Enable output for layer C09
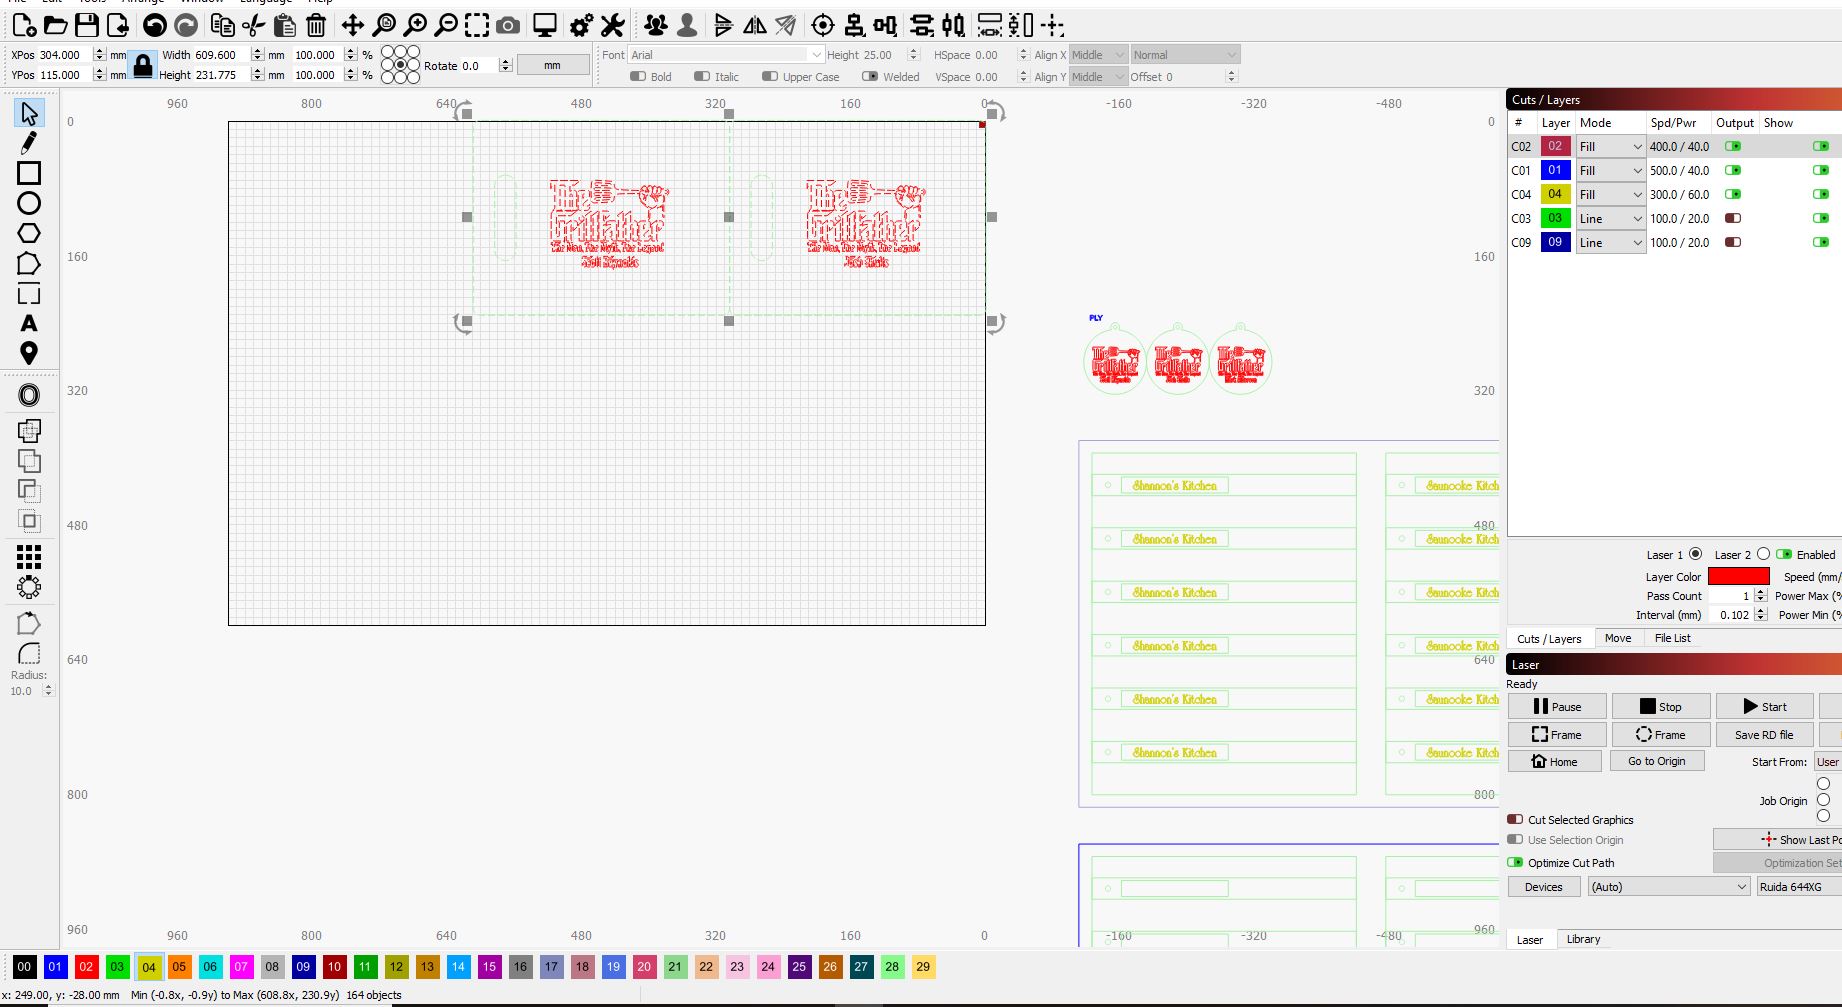The image size is (1842, 1007). click(x=1733, y=242)
